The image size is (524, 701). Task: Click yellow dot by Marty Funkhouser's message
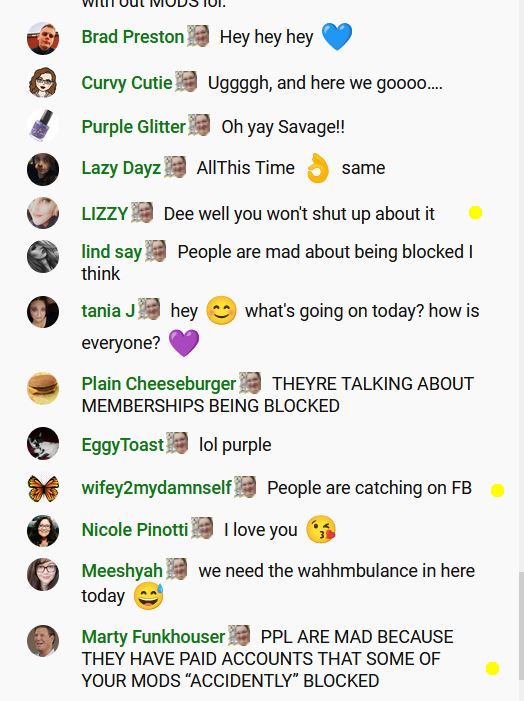492,668
